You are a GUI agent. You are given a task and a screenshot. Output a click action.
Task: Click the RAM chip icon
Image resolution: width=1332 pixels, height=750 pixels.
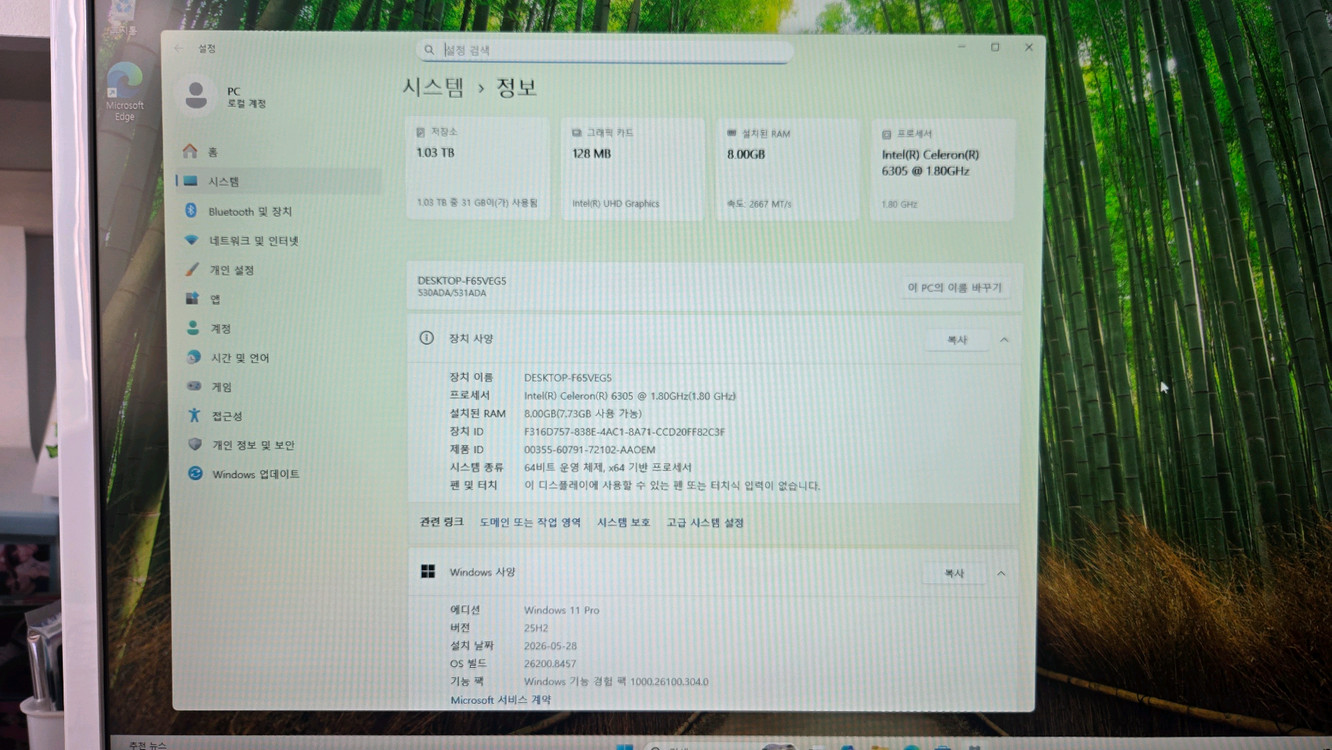tap(732, 133)
